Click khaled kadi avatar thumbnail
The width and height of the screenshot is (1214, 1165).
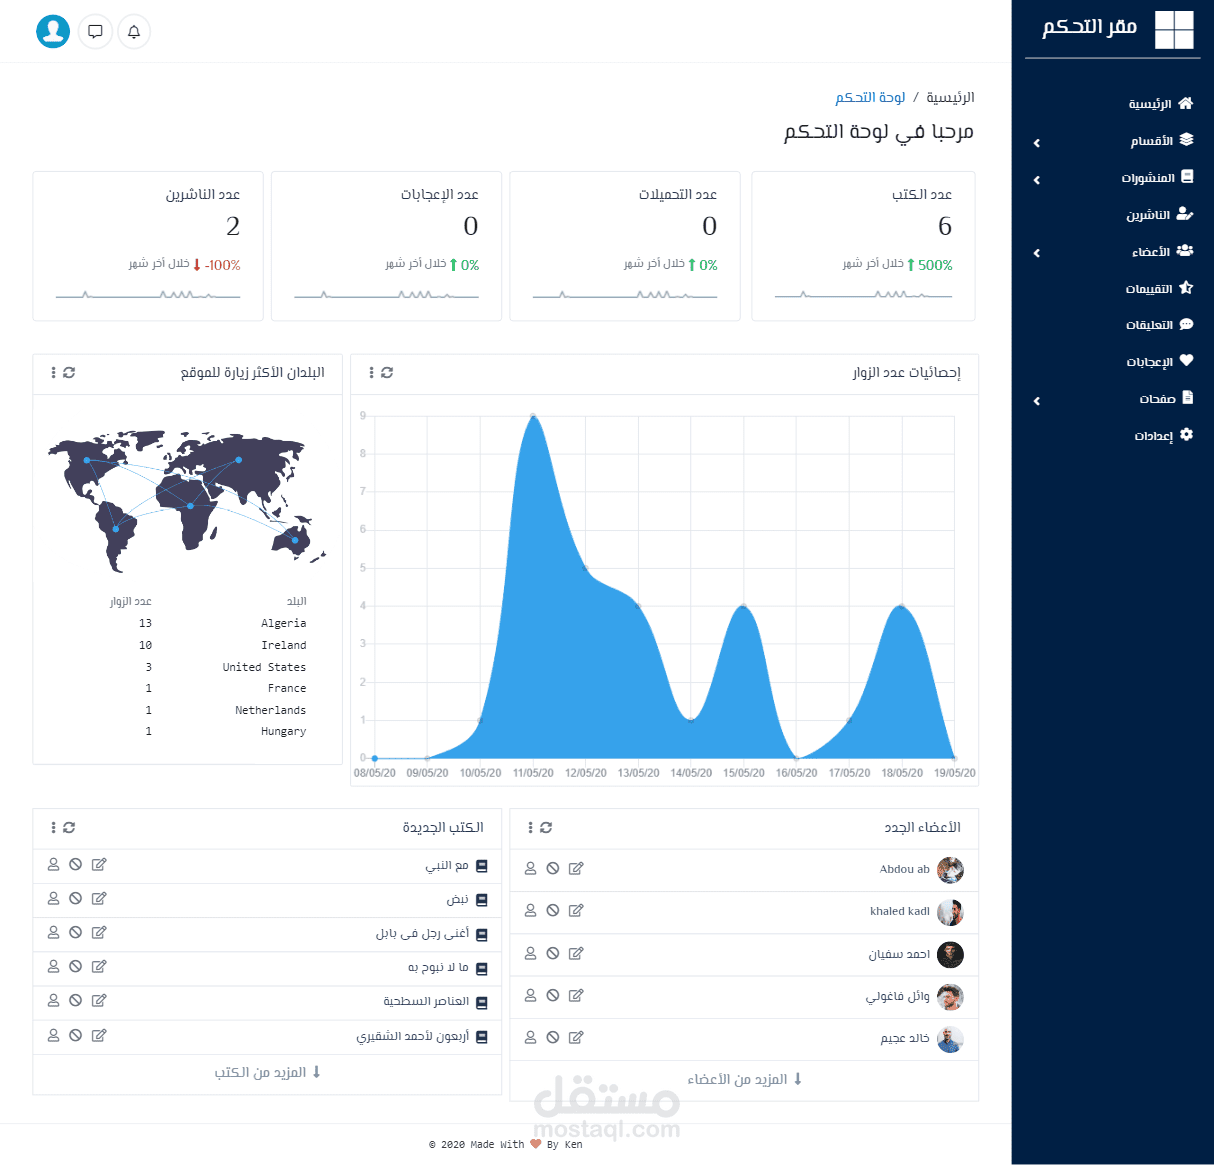click(950, 912)
